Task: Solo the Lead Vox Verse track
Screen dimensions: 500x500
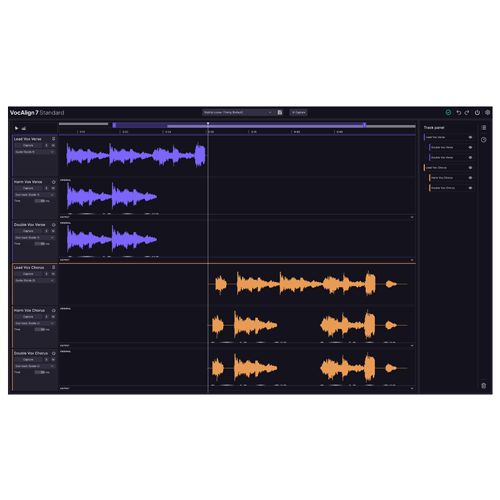Action: pos(46,145)
